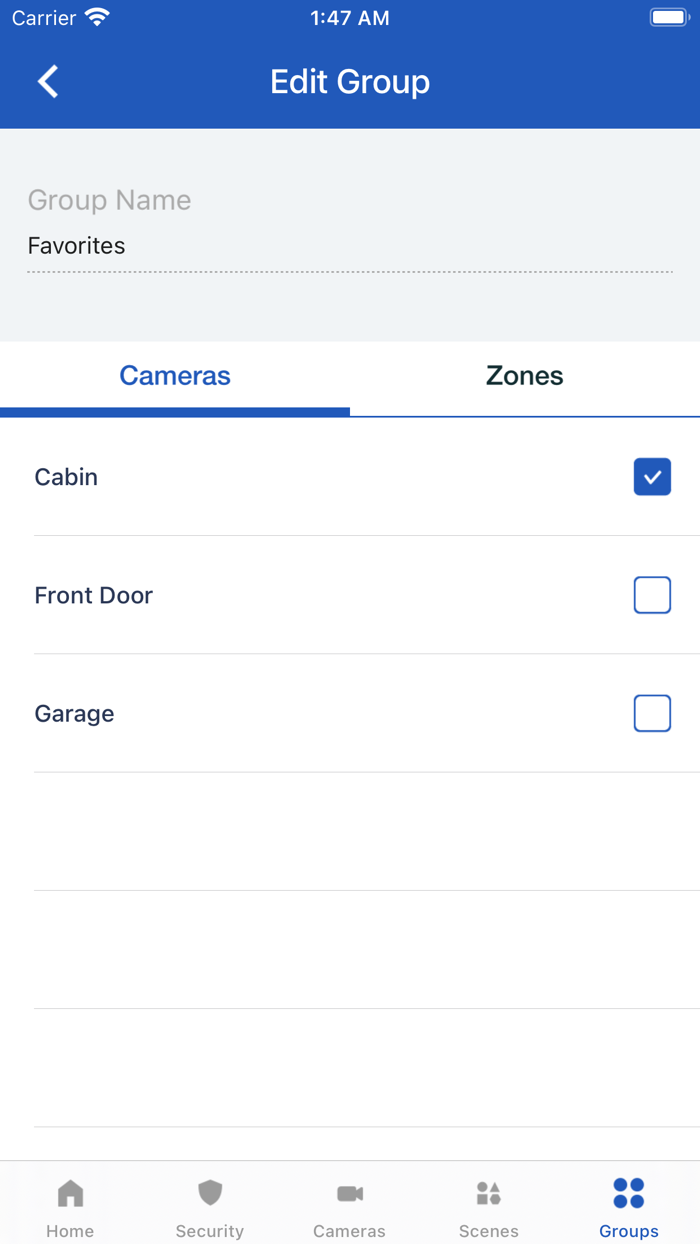
Task: Select the Front Door camera row
Action: click(x=93, y=595)
